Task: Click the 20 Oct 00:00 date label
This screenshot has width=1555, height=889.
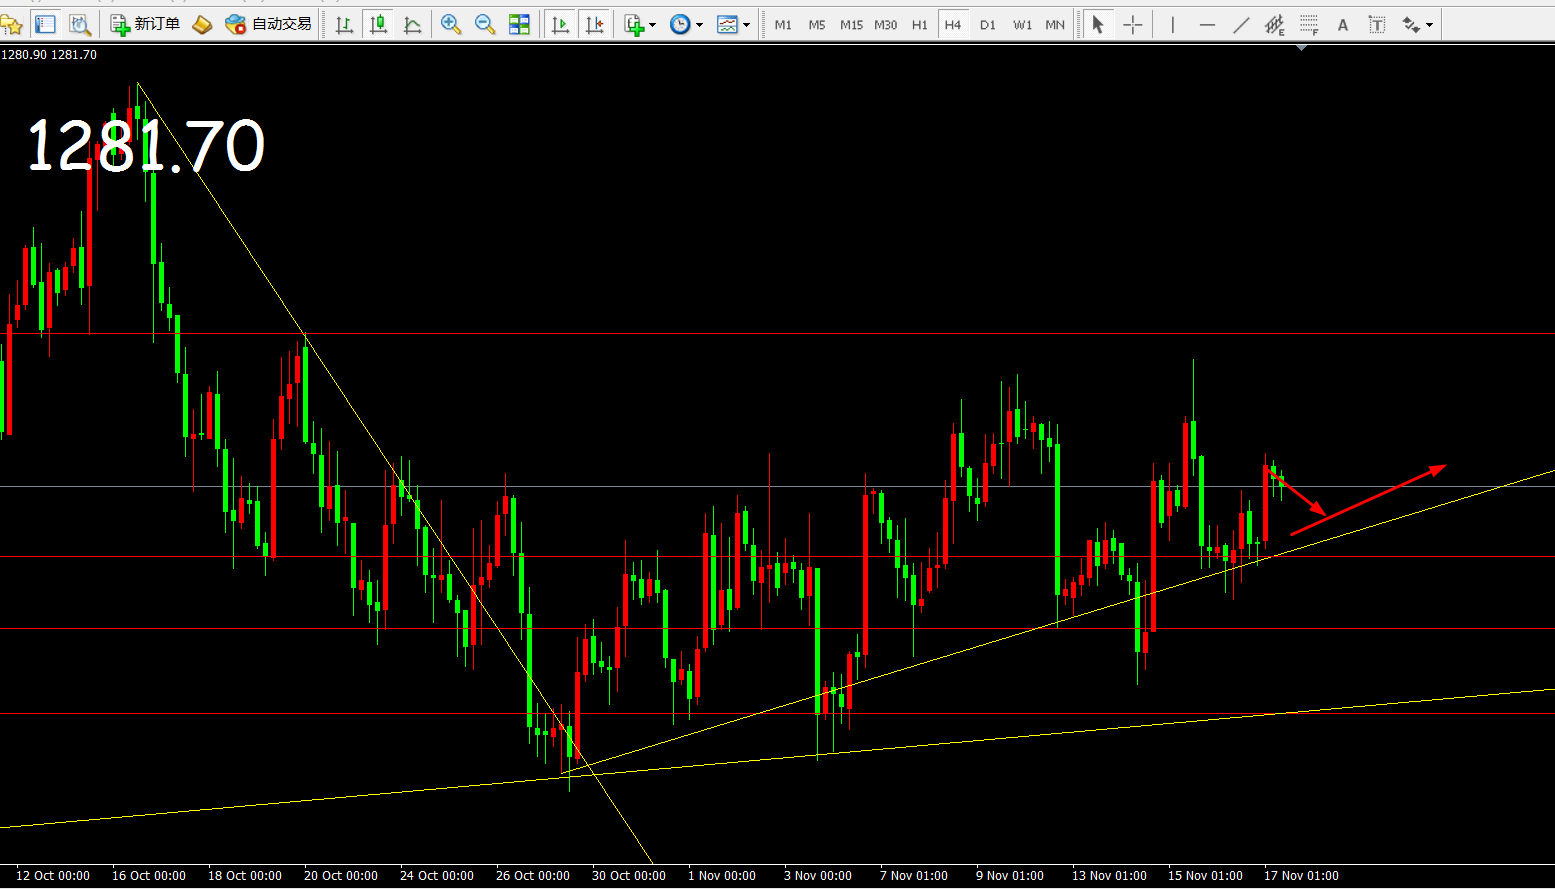Action: point(341,876)
